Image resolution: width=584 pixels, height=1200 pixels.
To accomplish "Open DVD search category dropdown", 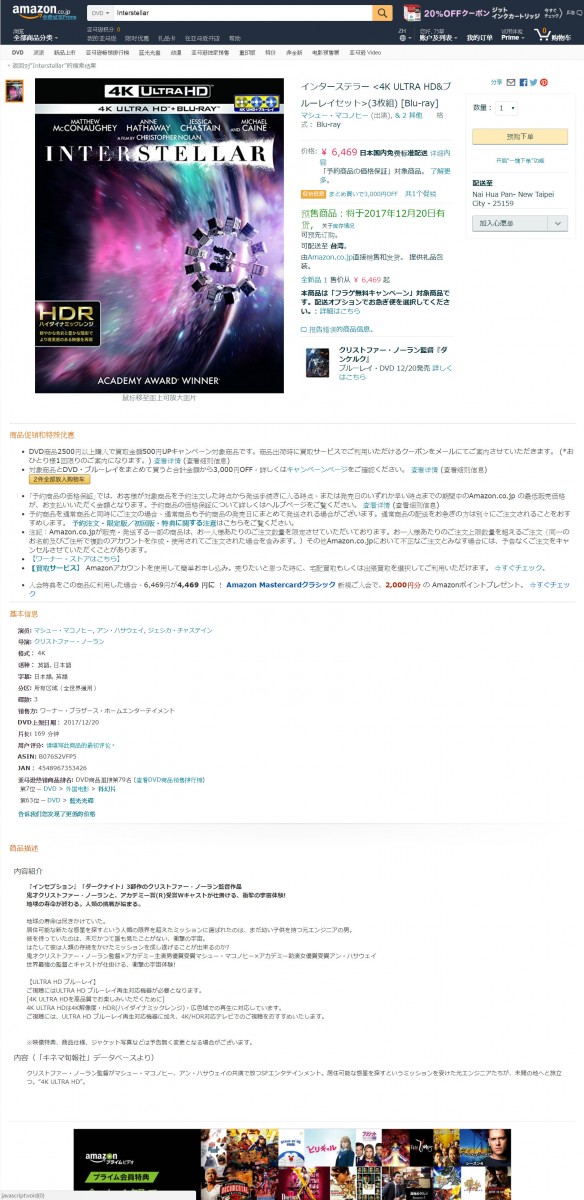I will click(x=99, y=13).
